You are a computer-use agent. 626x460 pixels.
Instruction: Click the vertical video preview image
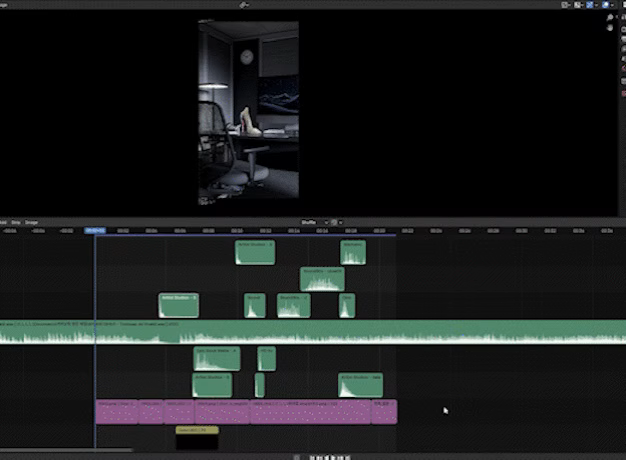(248, 110)
